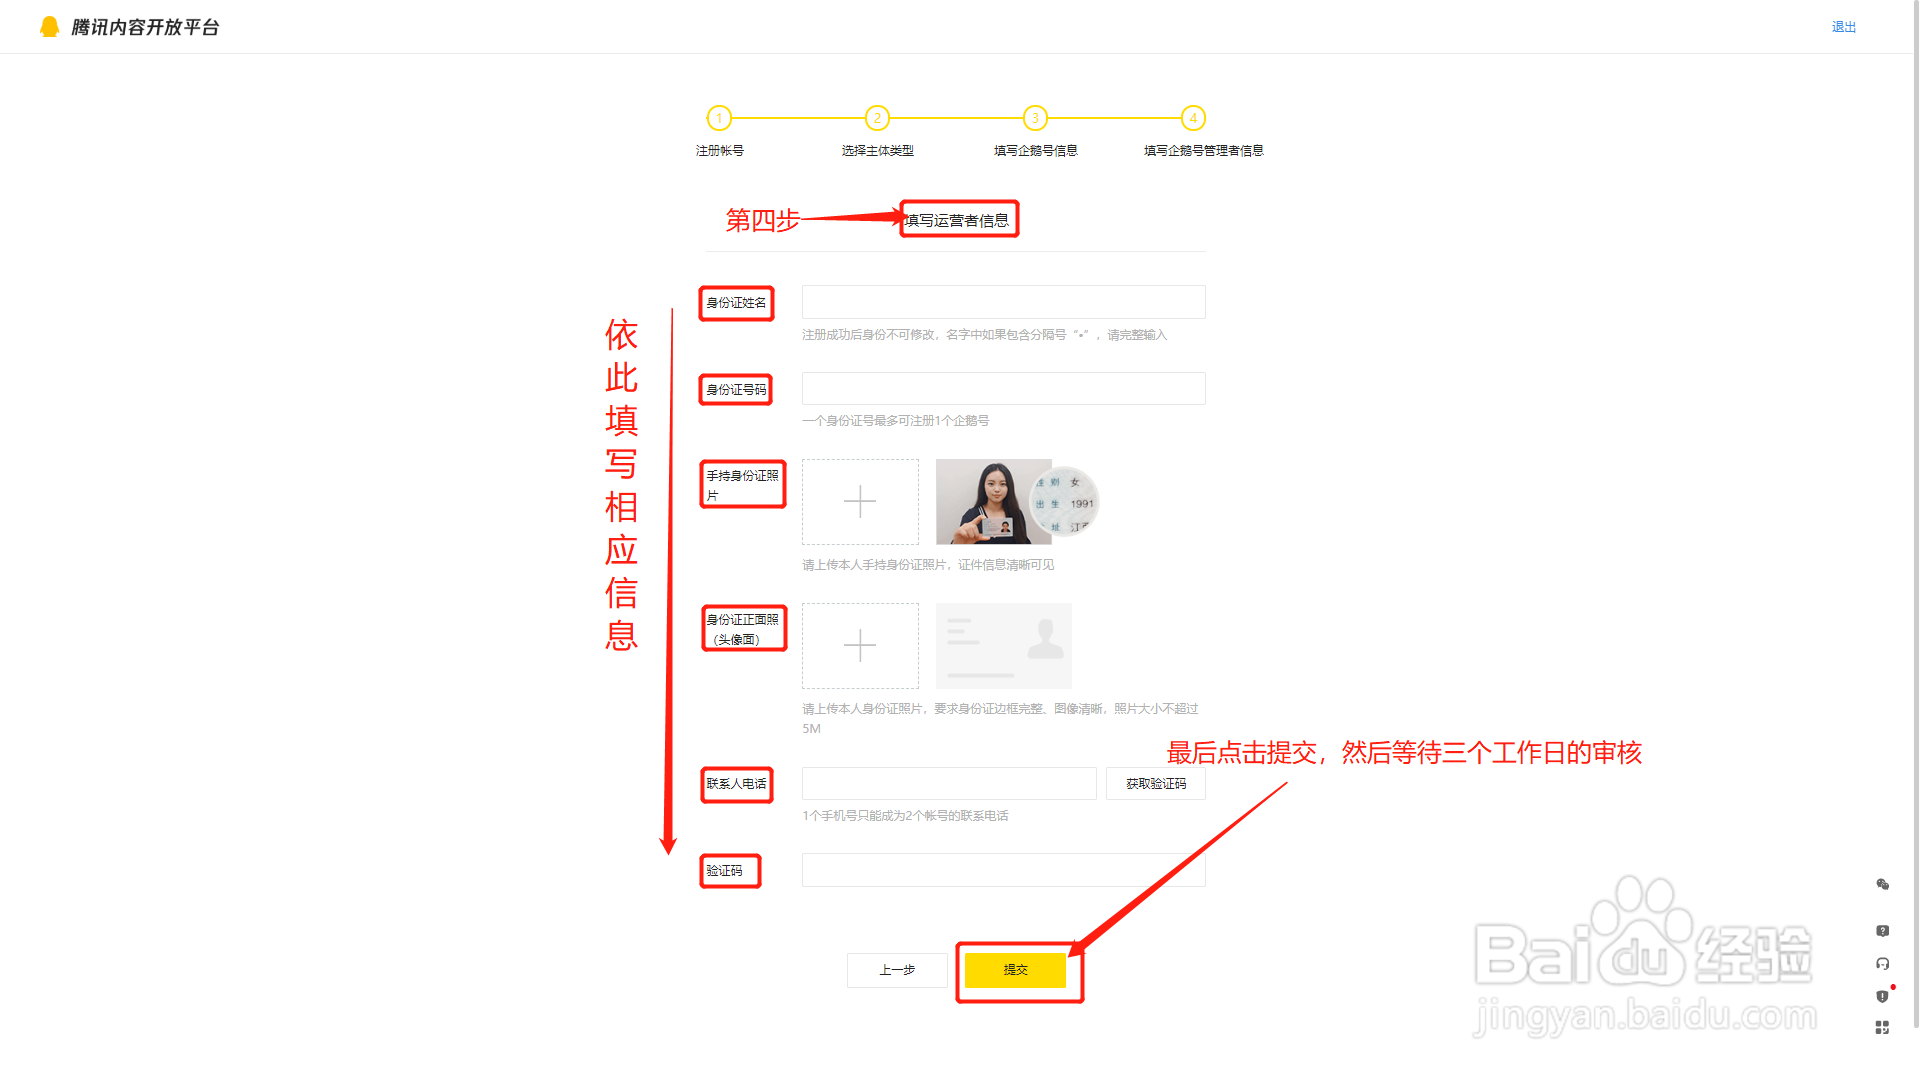
Task: Click the 联系人电话 phone input field
Action: [x=949, y=784]
